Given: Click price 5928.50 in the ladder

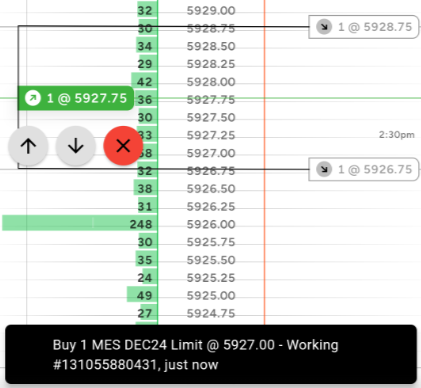Looking at the screenshot, I should click(x=211, y=46).
